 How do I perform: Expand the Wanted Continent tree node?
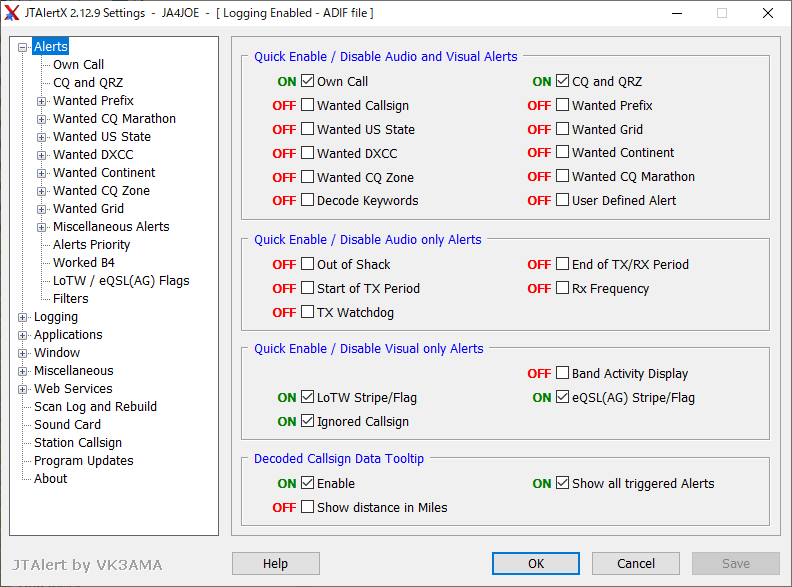[41, 173]
